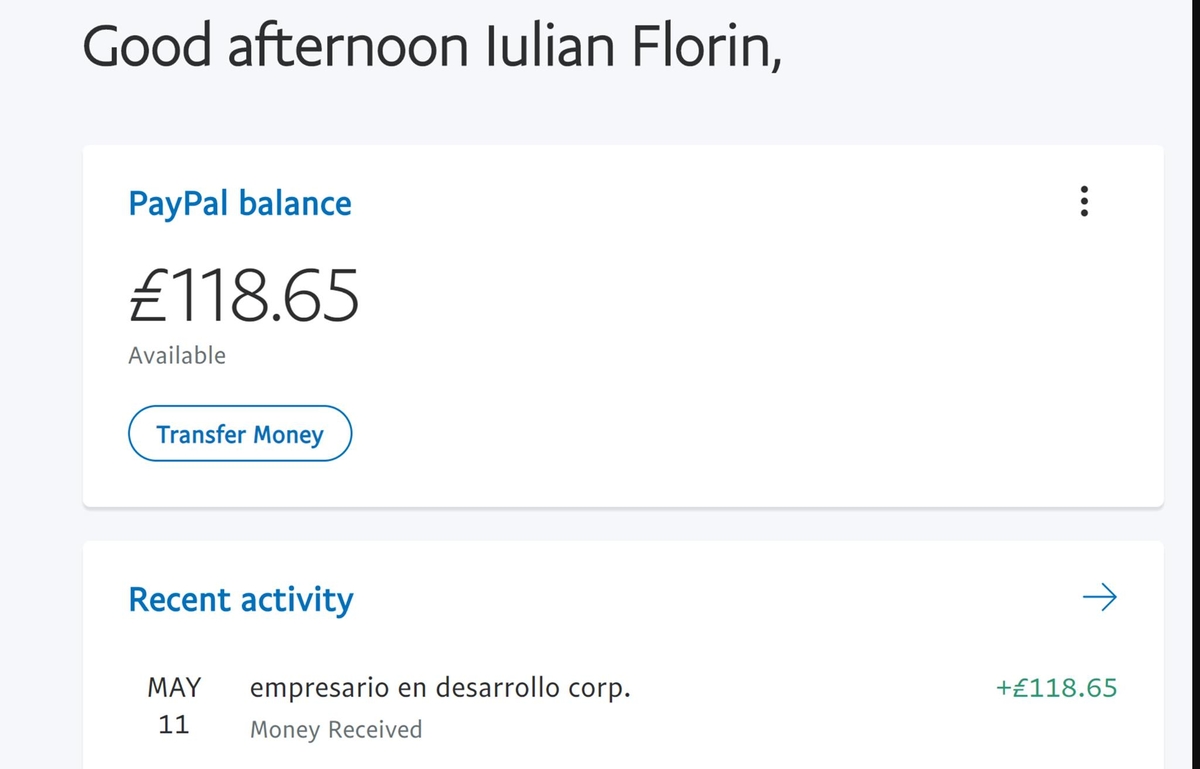The image size is (1200, 769).
Task: Click the Recent activity right-arrow icon
Action: pos(1099,598)
